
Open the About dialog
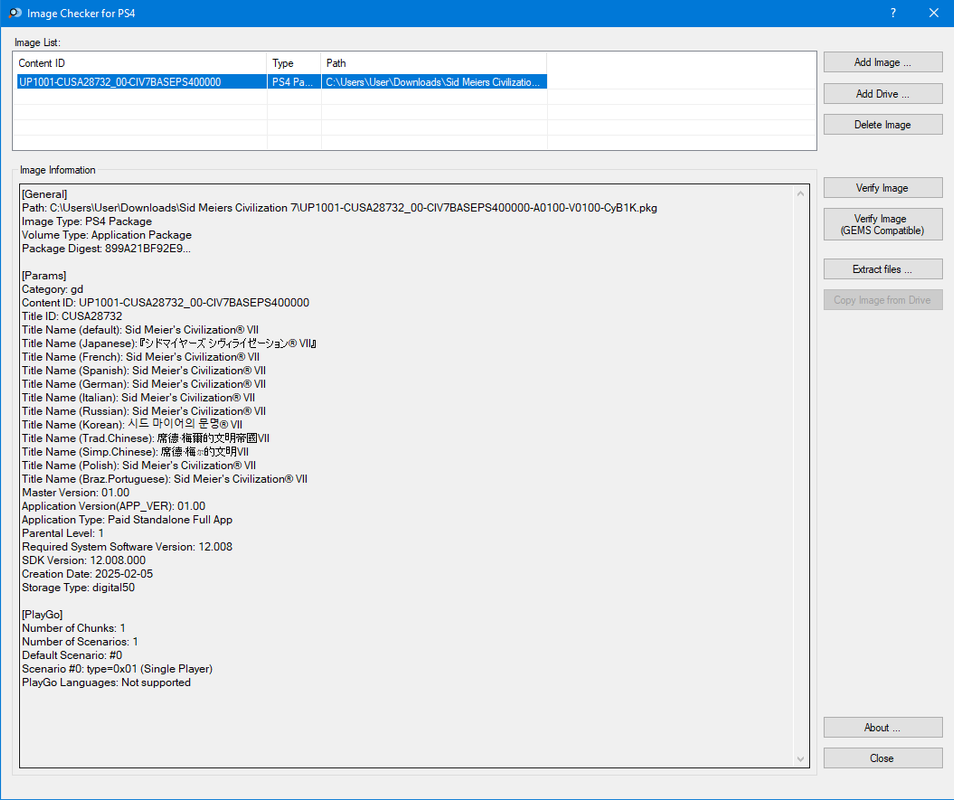[883, 728]
